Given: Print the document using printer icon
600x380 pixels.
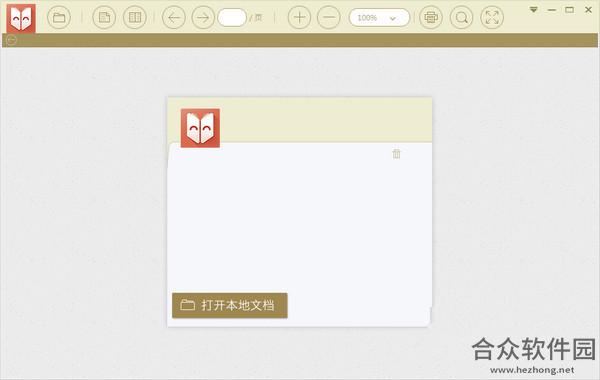Looking at the screenshot, I should coord(431,18).
